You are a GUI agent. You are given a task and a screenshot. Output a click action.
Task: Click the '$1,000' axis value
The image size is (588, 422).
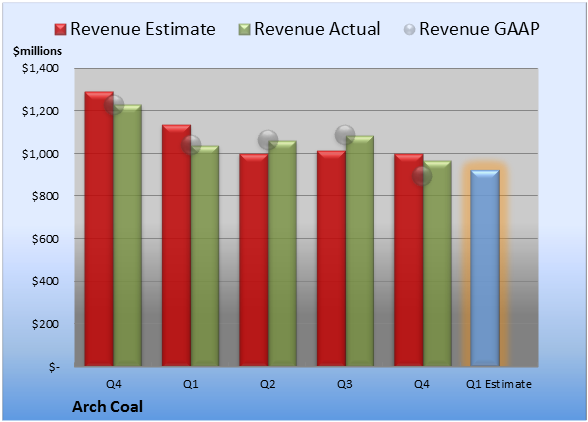[x=40, y=154]
